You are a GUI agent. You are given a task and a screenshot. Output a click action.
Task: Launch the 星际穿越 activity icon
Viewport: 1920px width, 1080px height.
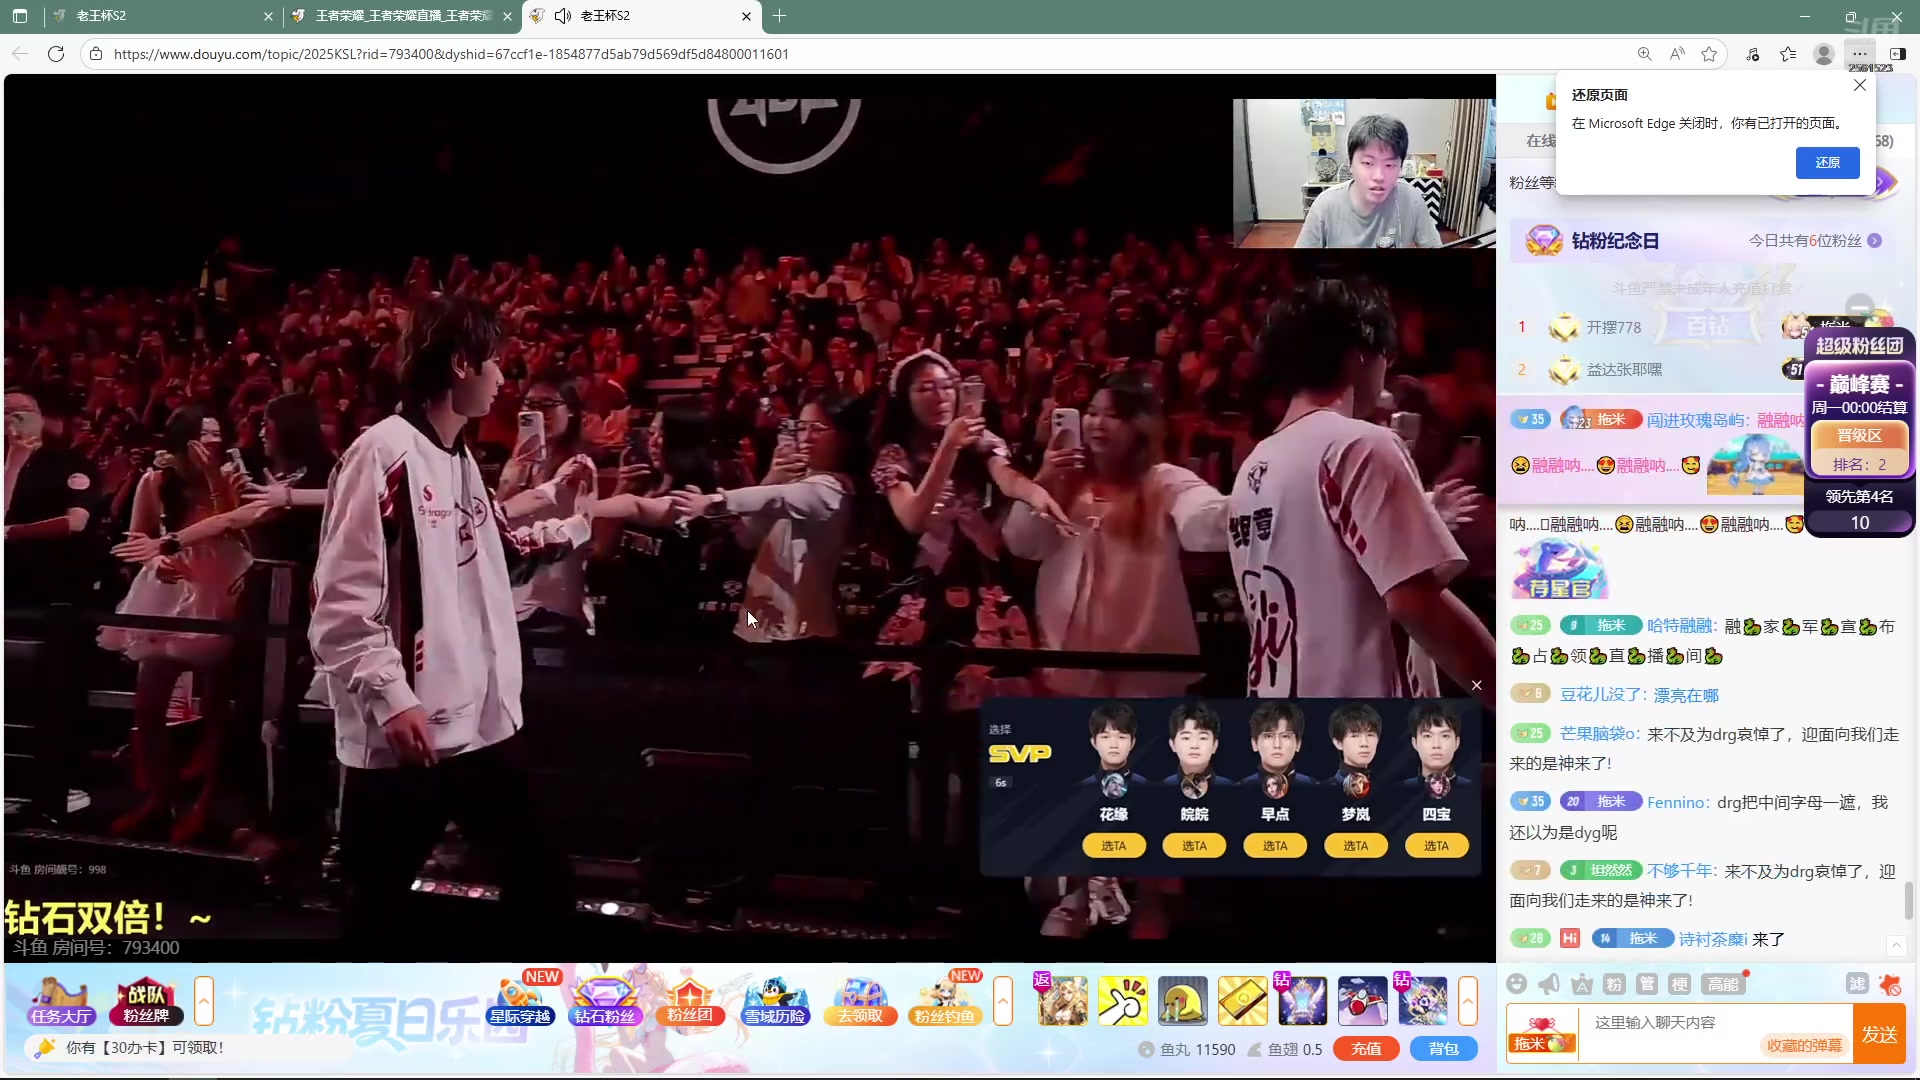point(520,1001)
